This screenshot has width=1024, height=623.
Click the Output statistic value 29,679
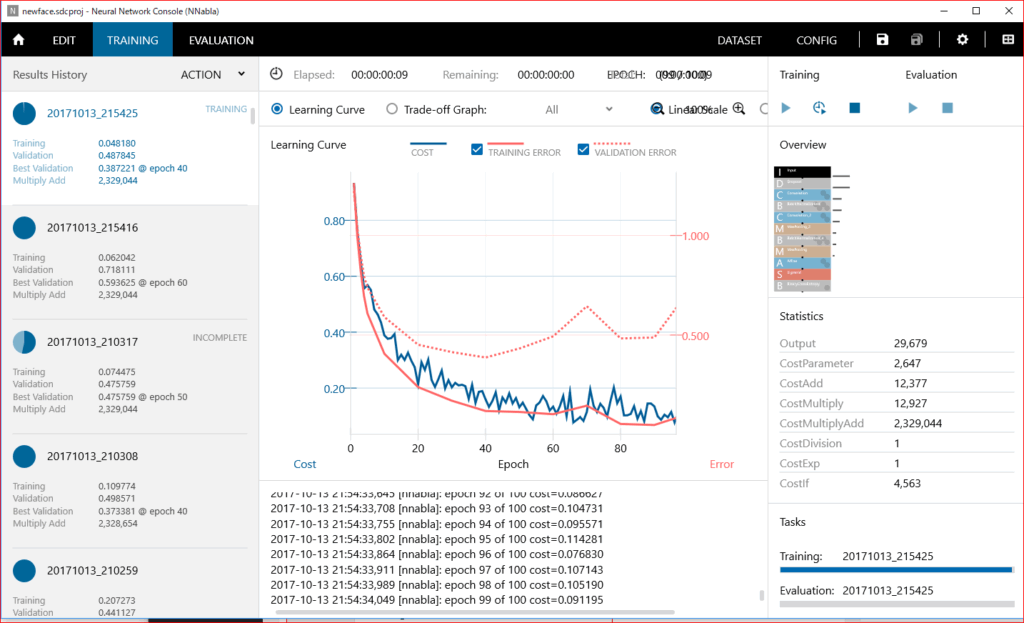[910, 343]
